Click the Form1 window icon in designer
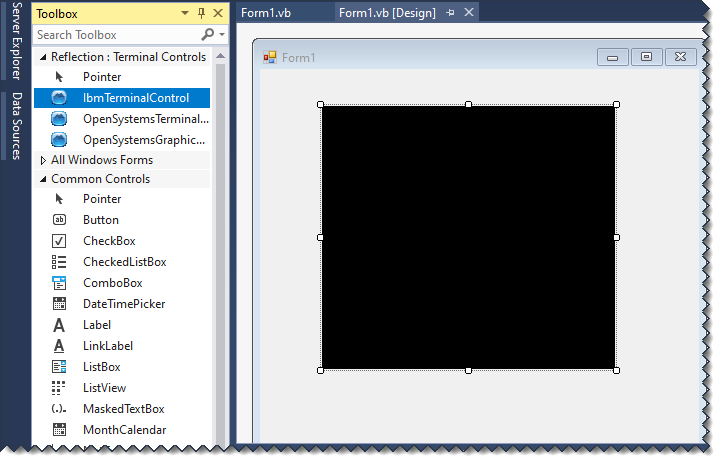Image resolution: width=721 pixels, height=464 pixels. point(269,57)
